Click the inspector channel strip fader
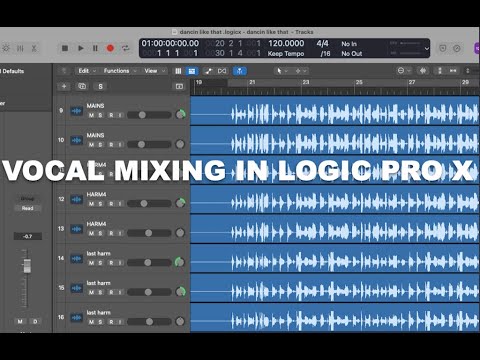This screenshot has width=480, height=360. (27, 266)
